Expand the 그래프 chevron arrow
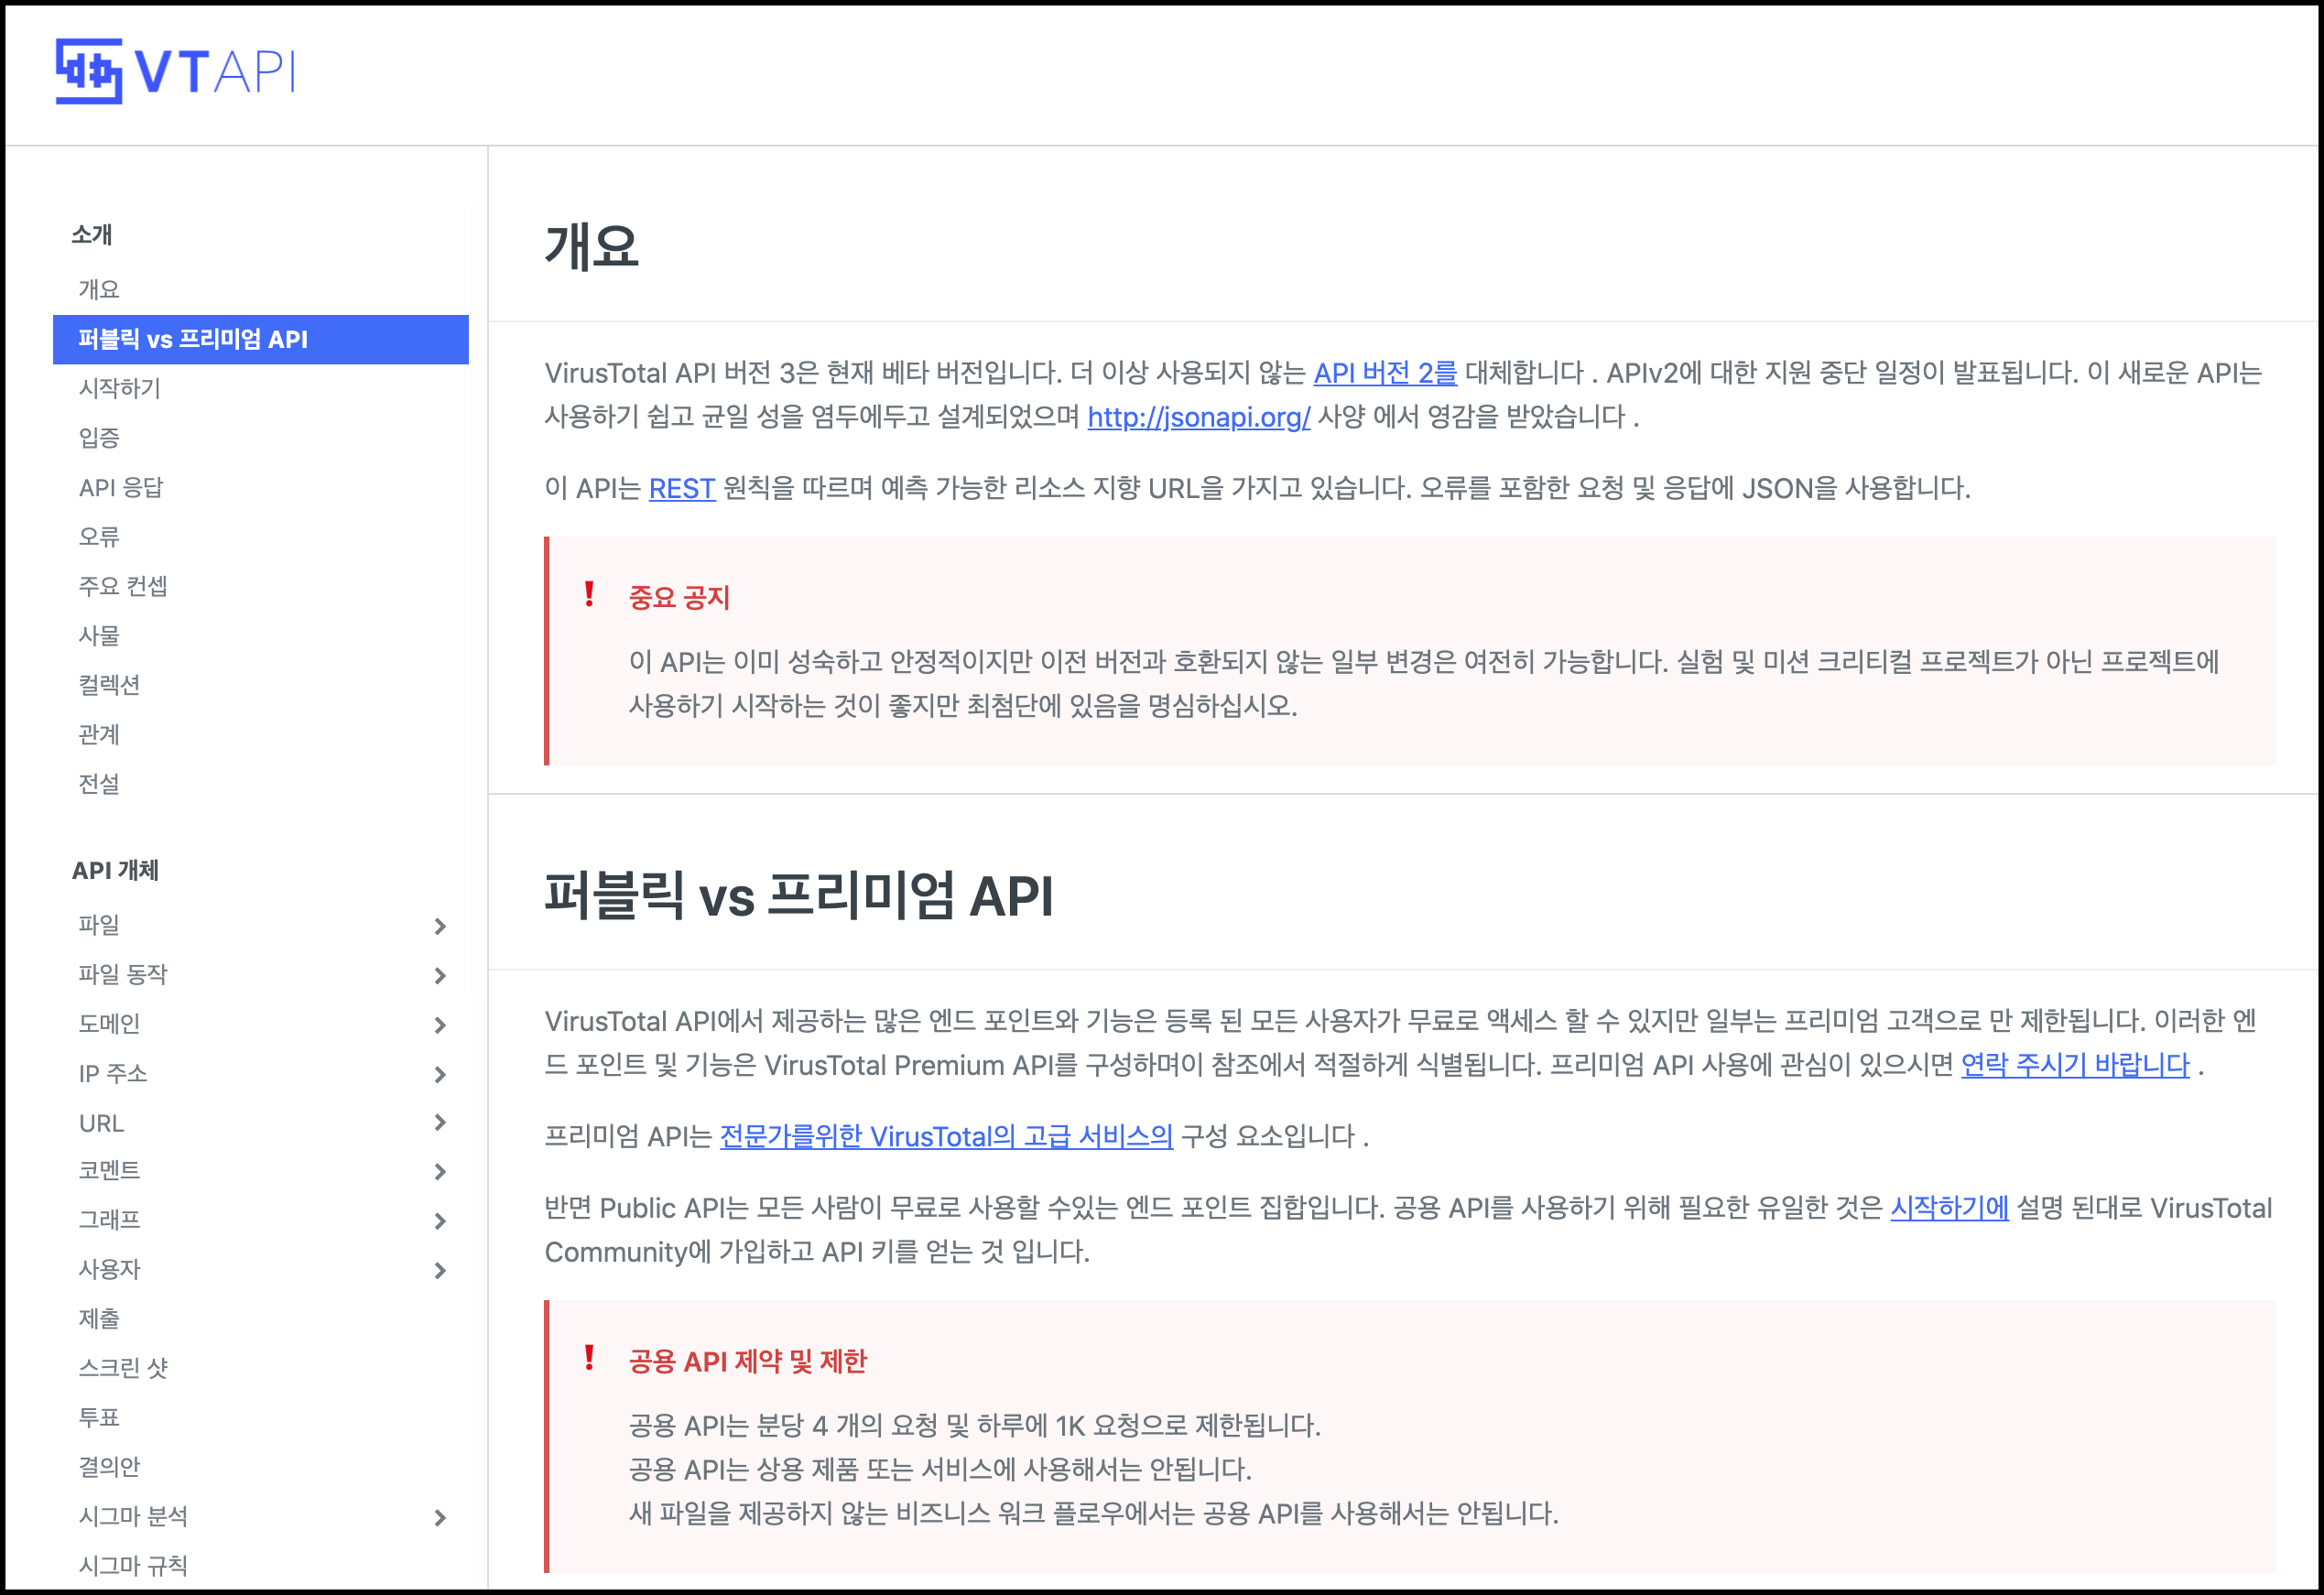This screenshot has height=1595, width=2324. (440, 1220)
